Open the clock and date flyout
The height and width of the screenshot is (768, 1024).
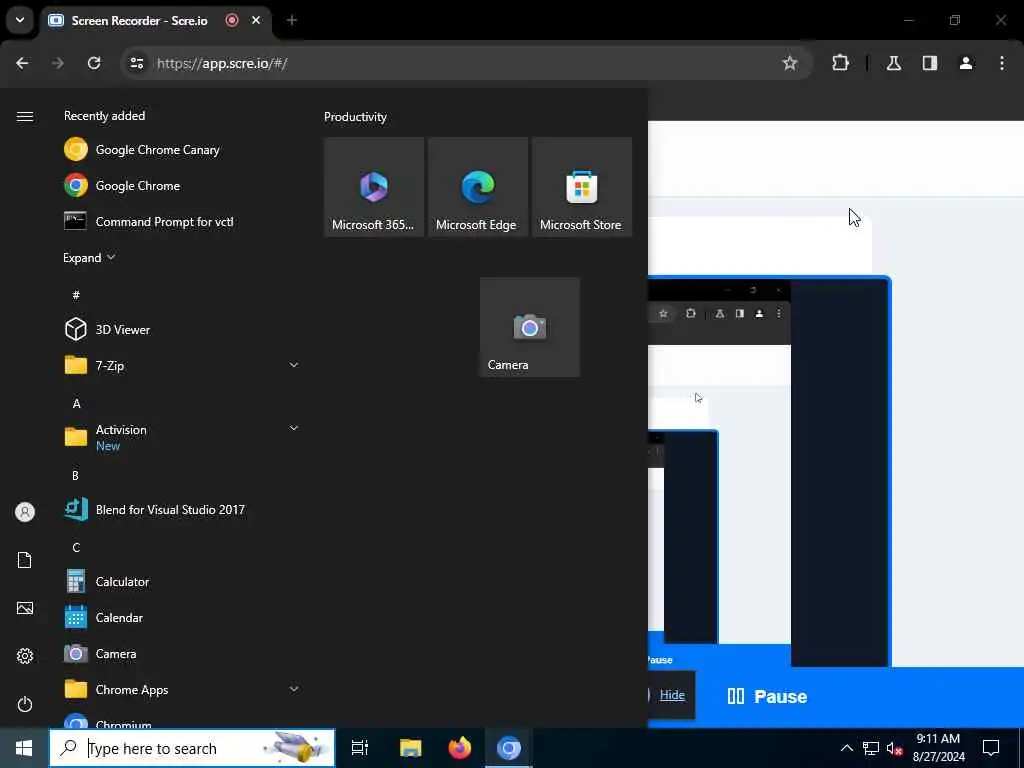(x=938, y=748)
